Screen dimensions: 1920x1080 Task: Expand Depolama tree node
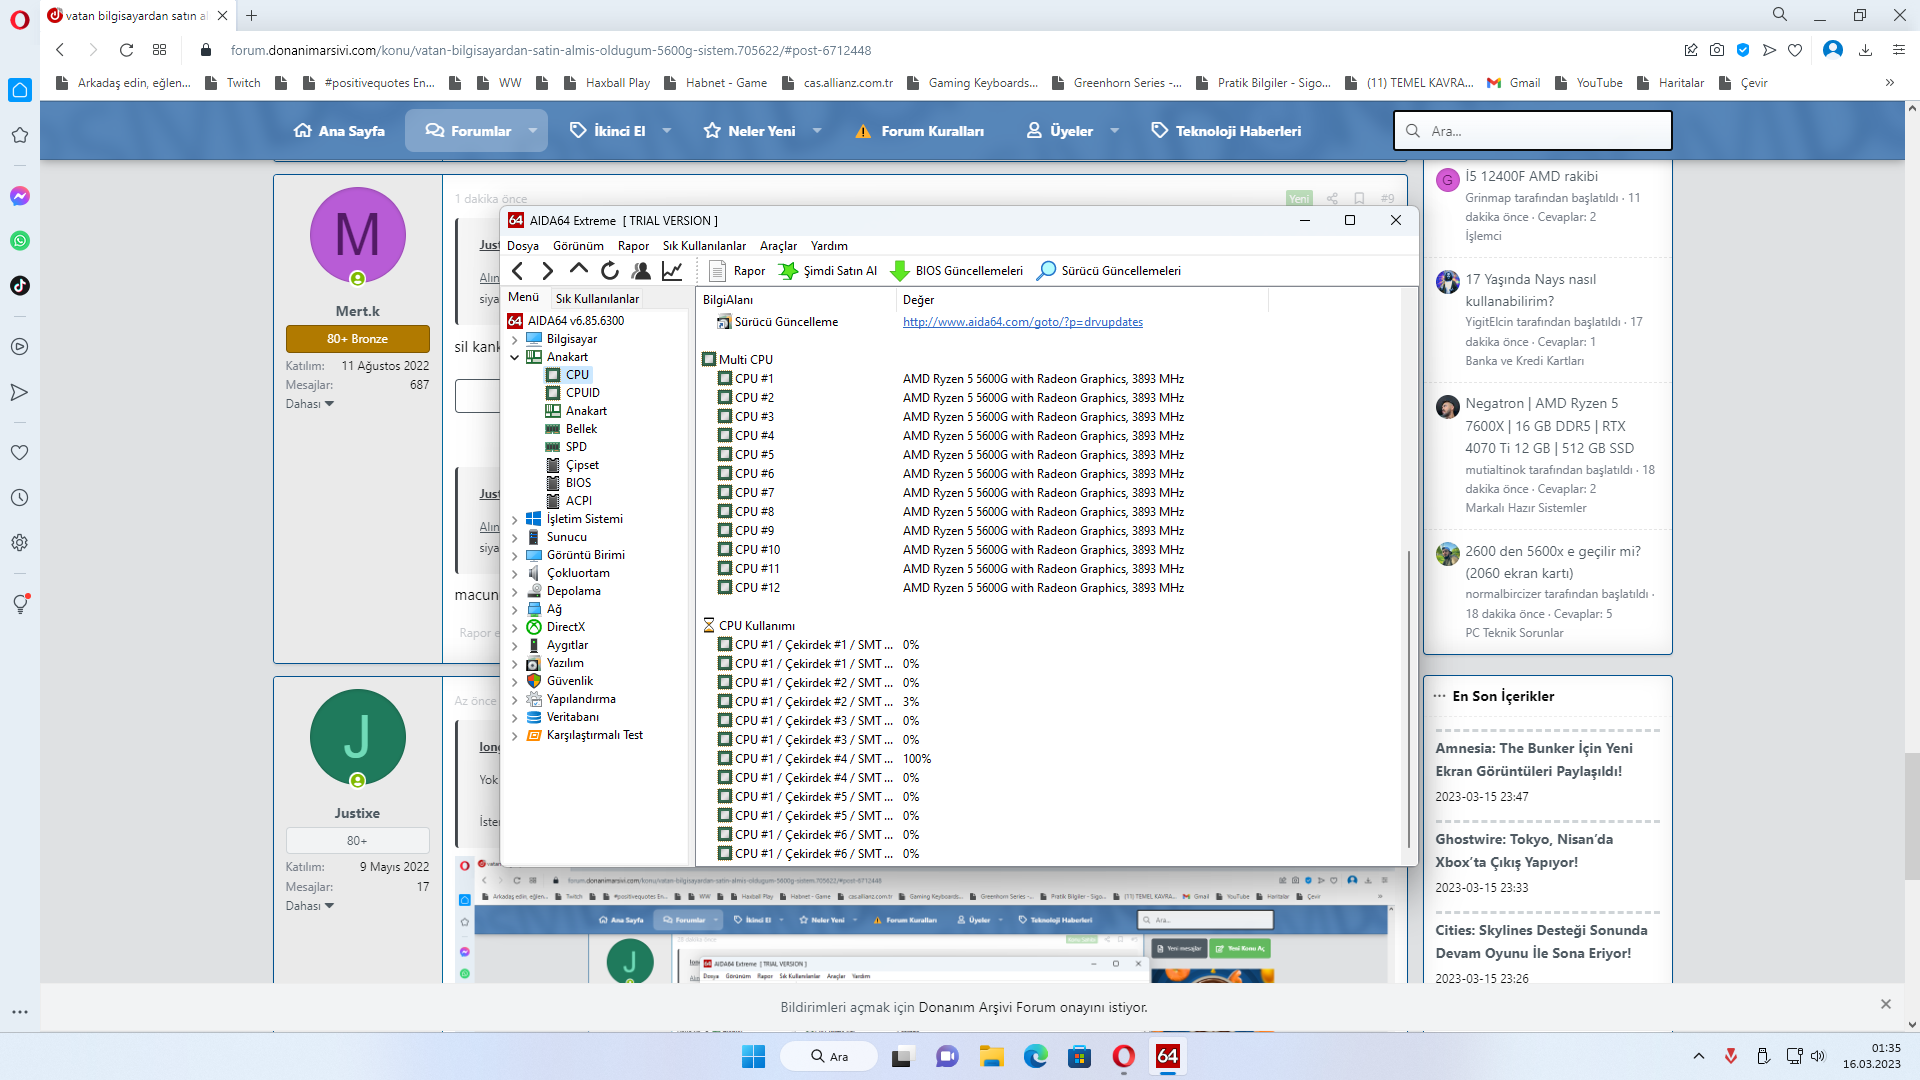[x=515, y=591]
